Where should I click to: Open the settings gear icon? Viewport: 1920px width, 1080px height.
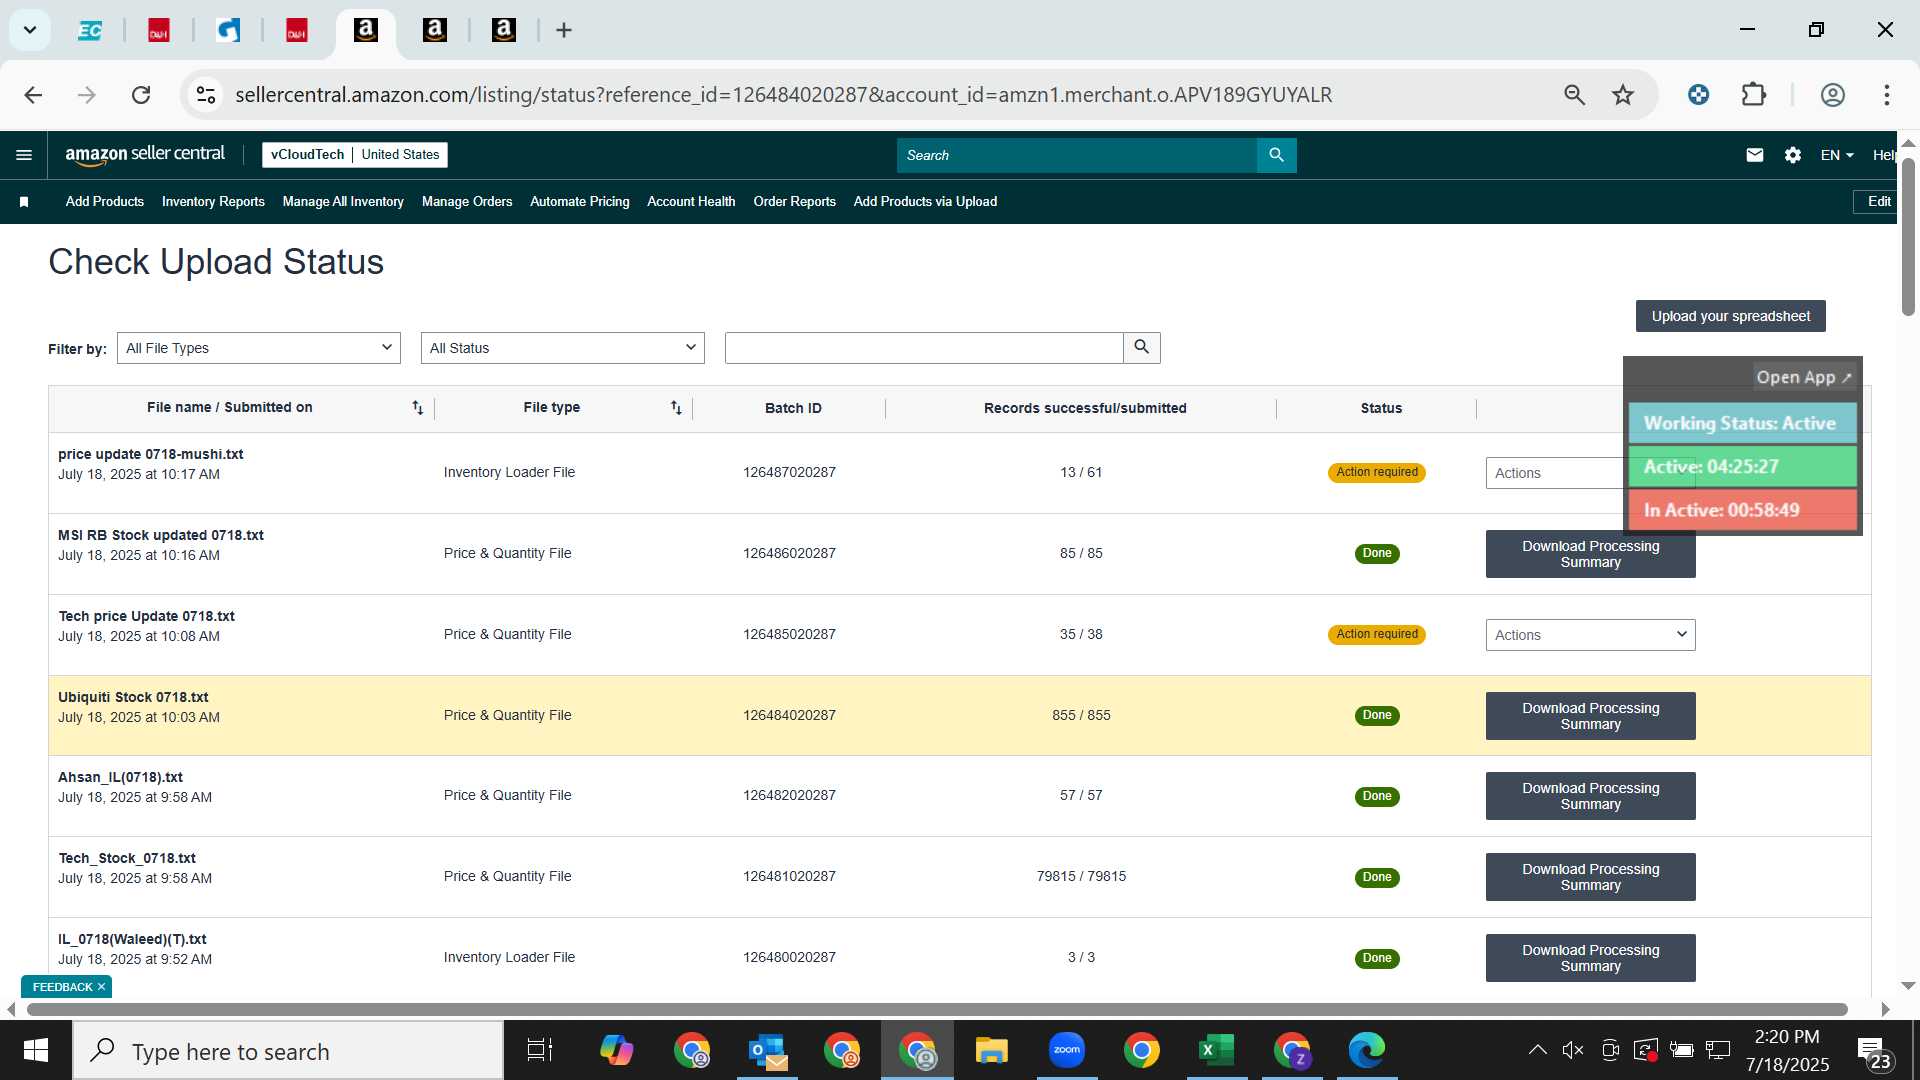click(x=1793, y=155)
